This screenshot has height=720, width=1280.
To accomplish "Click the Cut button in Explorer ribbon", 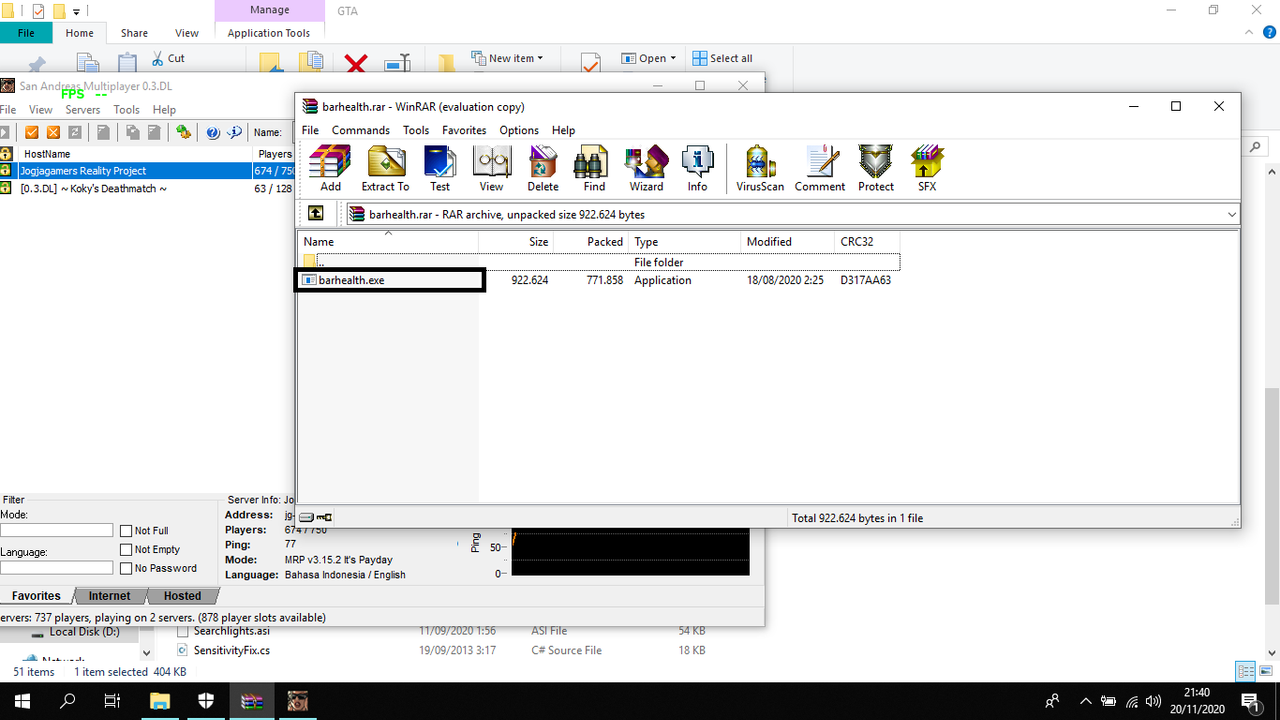I will (168, 58).
